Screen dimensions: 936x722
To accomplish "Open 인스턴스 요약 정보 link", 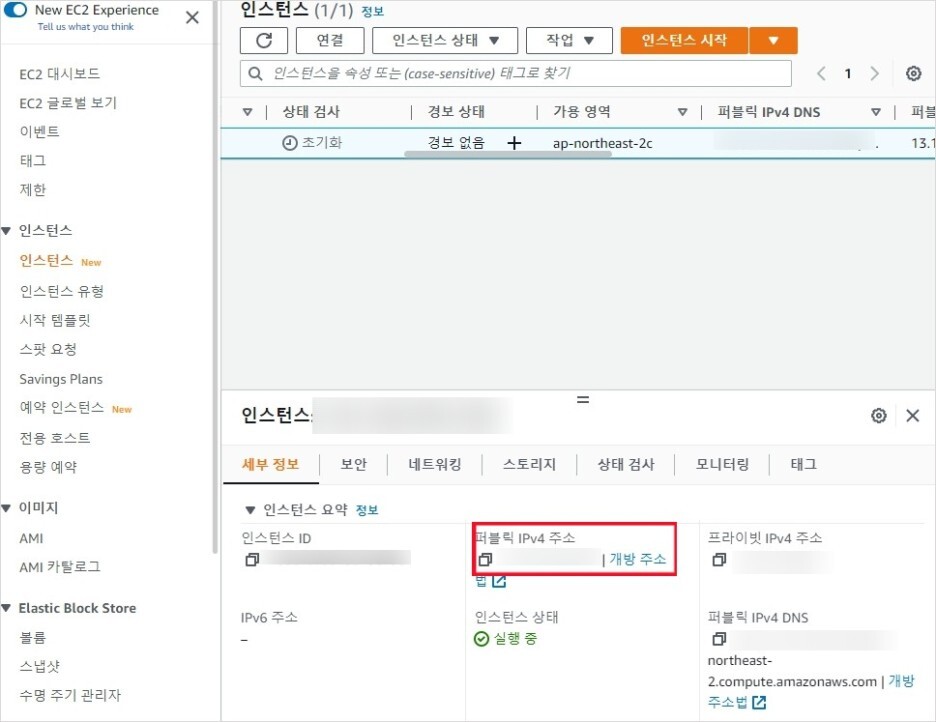I will (367, 510).
